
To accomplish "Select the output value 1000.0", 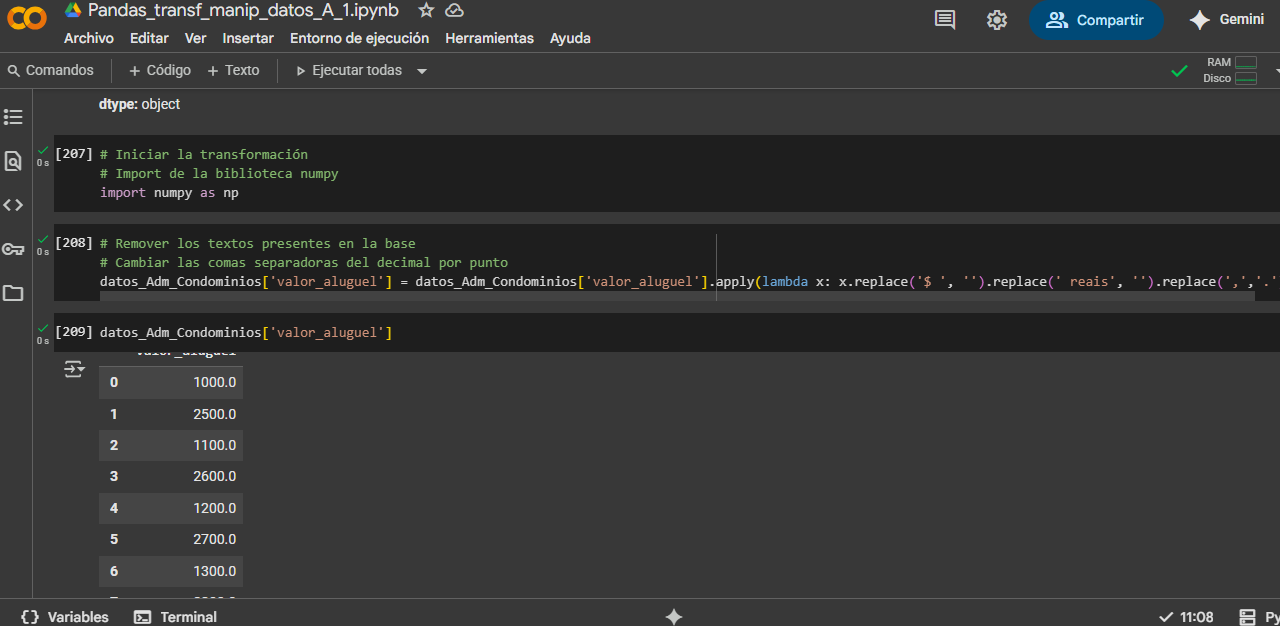I will [215, 382].
